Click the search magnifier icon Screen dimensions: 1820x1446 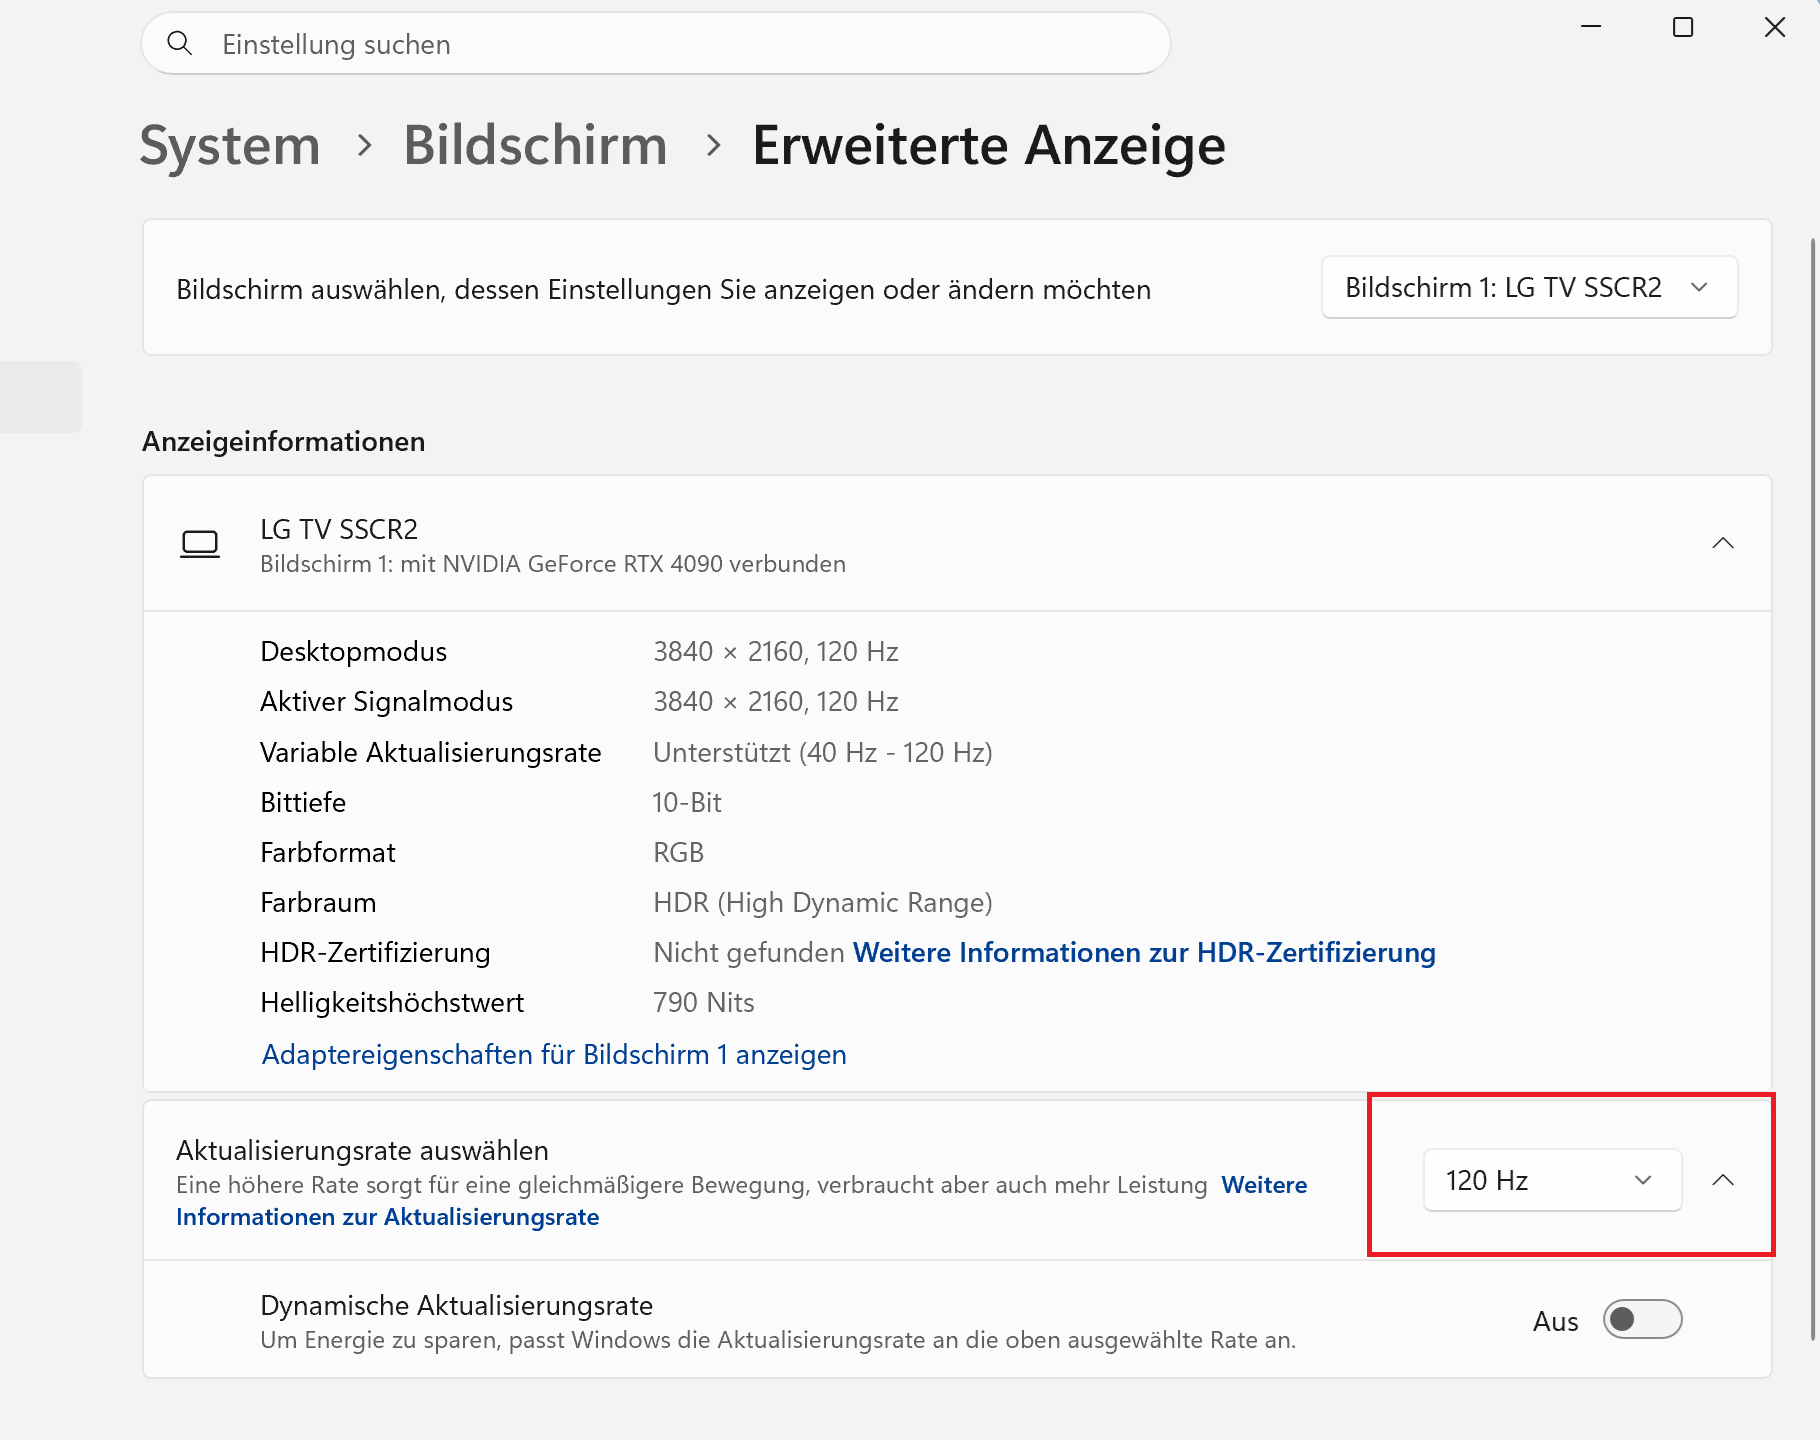[x=180, y=43]
